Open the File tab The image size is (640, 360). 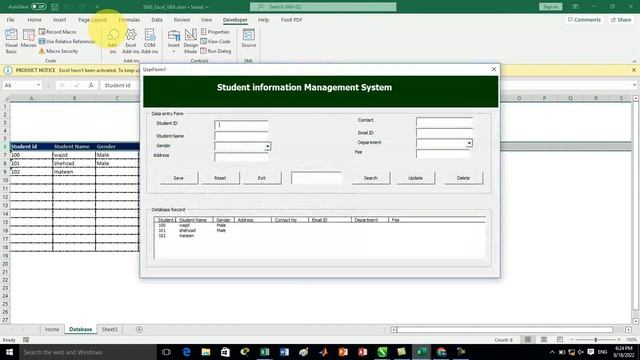10,20
